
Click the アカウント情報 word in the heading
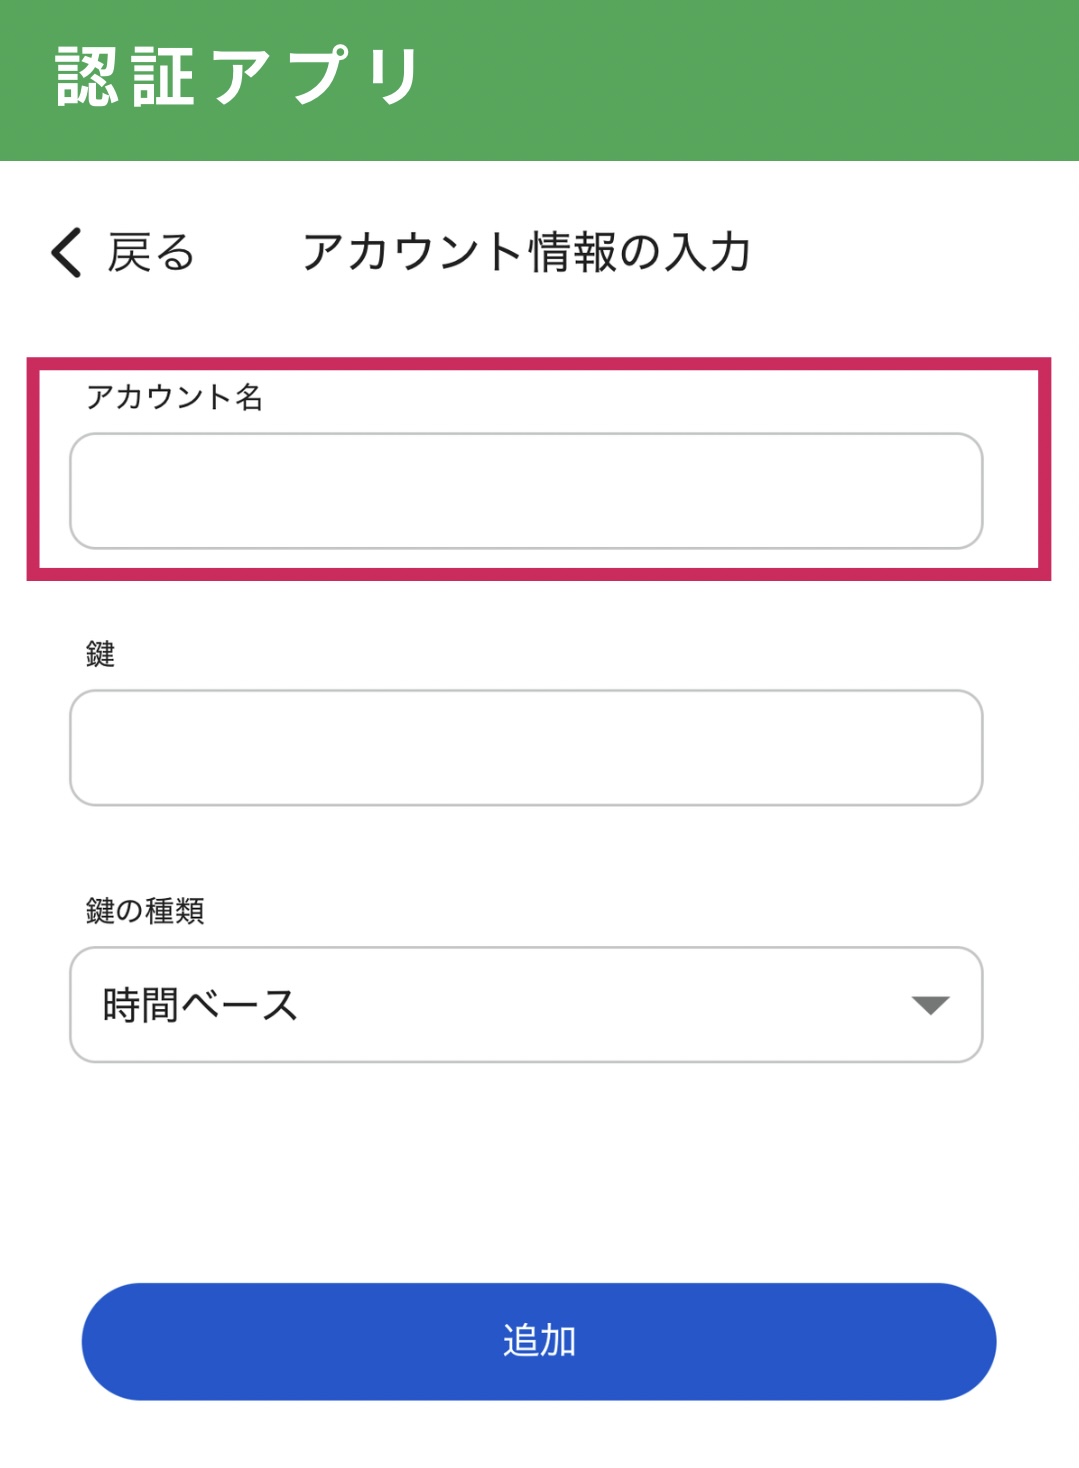(458, 252)
